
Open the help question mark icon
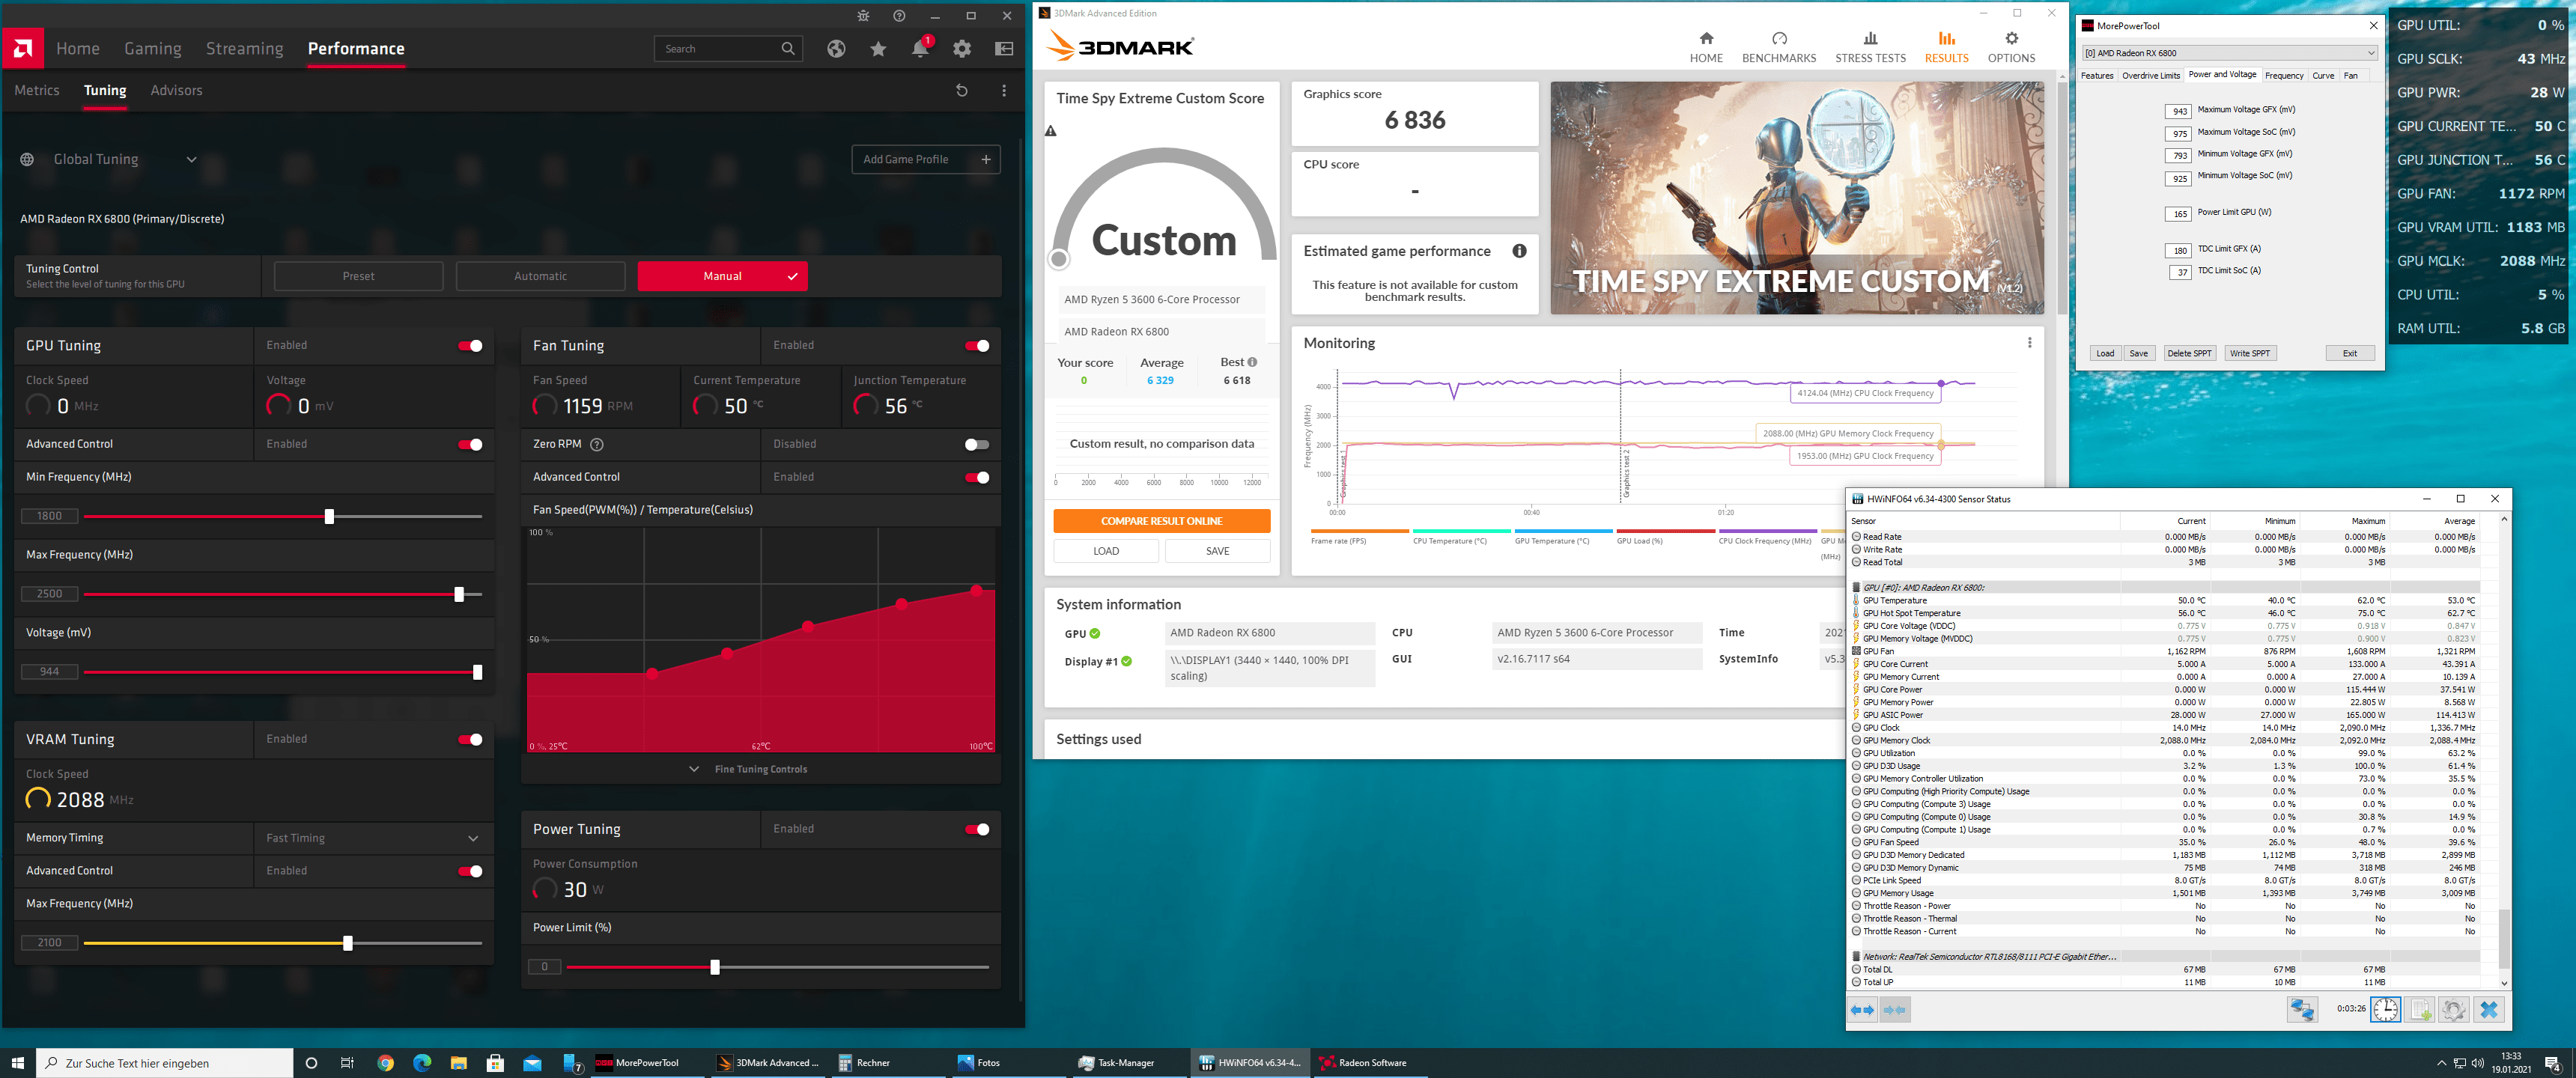coord(899,16)
